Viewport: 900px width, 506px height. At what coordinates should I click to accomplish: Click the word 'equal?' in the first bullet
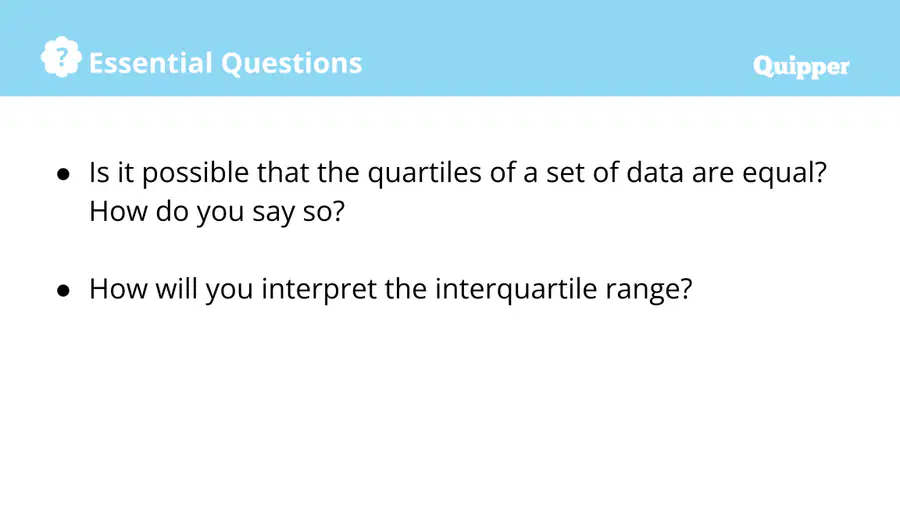[785, 173]
